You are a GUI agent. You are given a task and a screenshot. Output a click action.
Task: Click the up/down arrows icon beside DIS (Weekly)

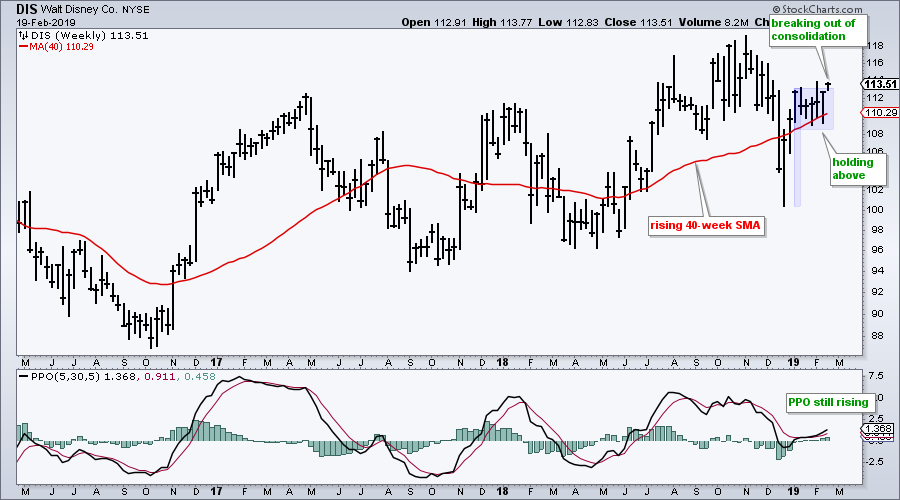pos(24,36)
